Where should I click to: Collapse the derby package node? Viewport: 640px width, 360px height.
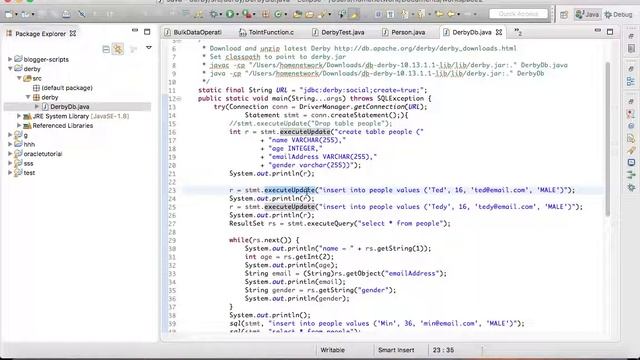28,97
